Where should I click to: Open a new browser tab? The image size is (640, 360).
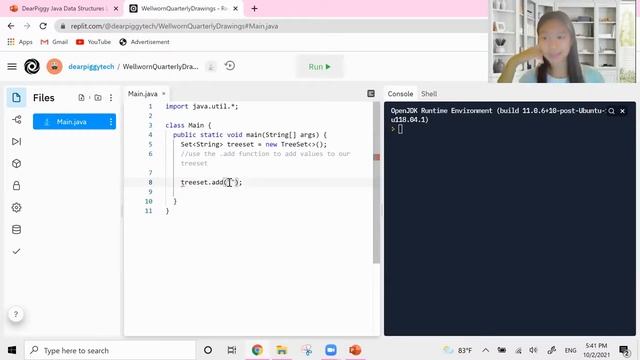coord(254,8)
